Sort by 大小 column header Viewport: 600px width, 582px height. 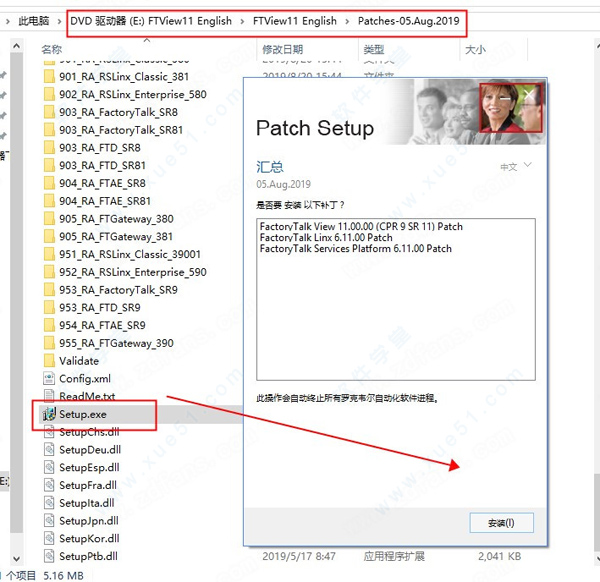475,49
